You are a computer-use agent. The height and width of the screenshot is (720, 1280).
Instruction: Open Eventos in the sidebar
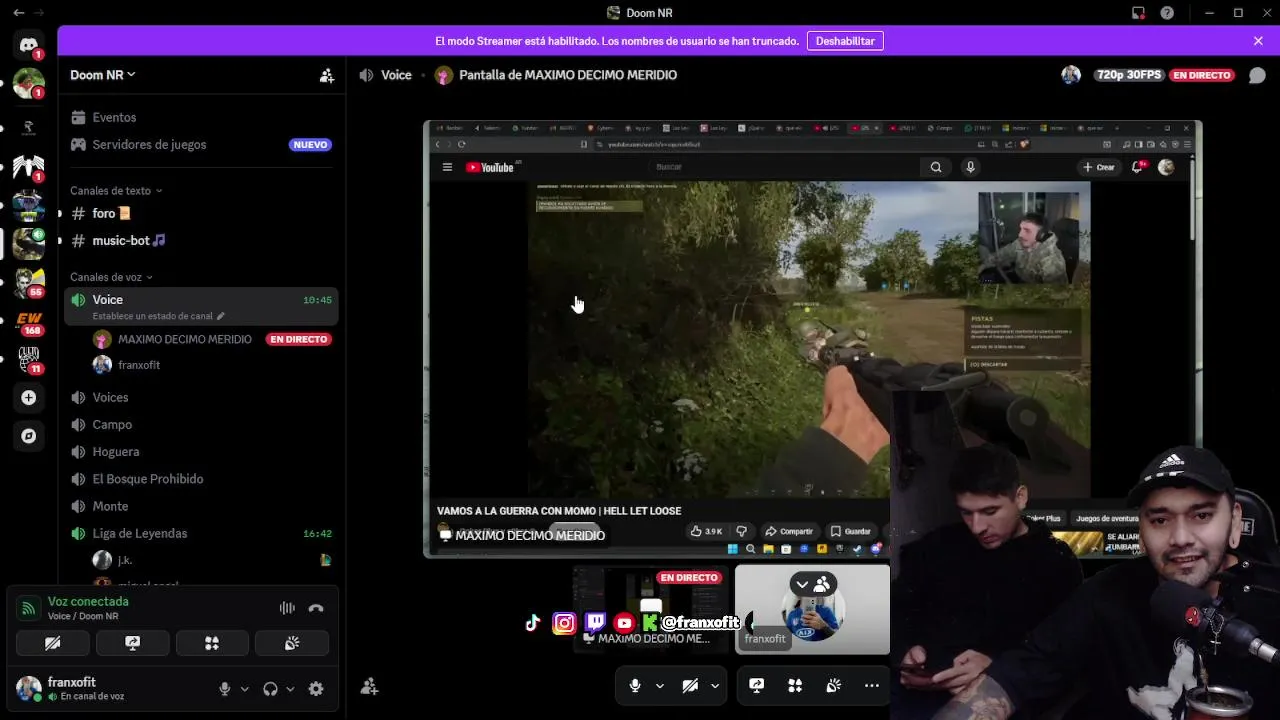tap(201, 117)
